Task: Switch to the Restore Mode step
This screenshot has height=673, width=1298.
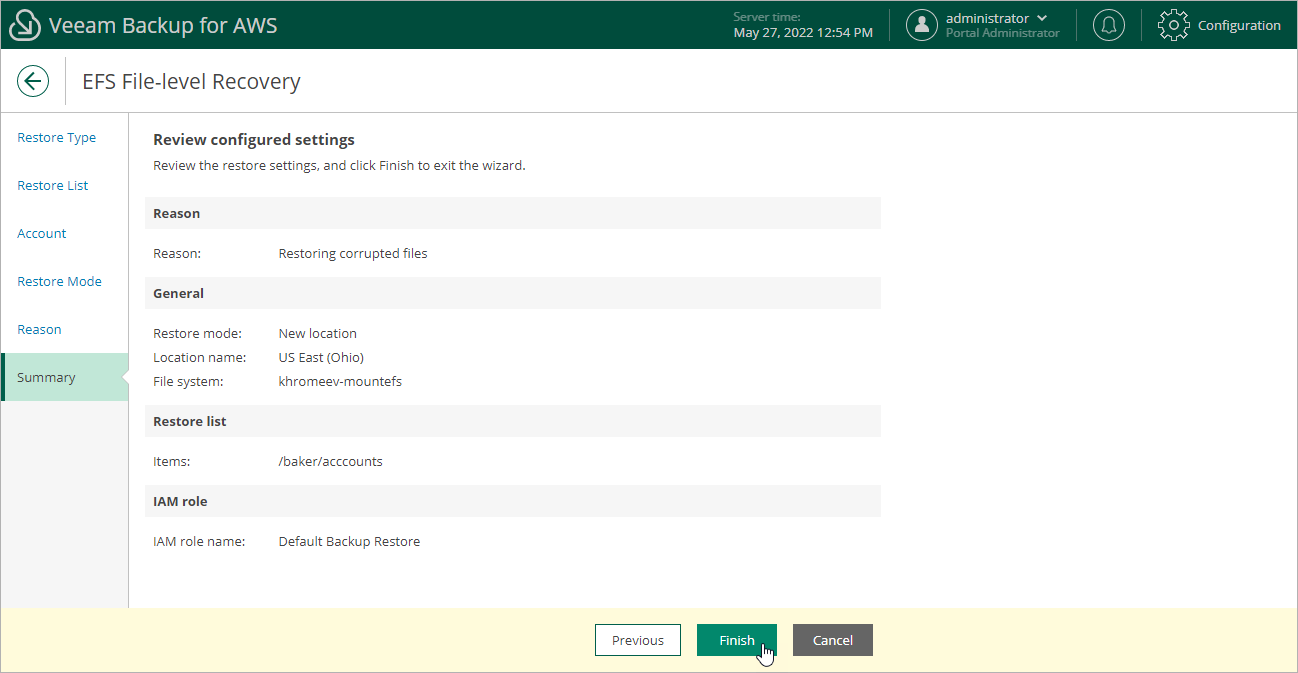Action: (59, 281)
